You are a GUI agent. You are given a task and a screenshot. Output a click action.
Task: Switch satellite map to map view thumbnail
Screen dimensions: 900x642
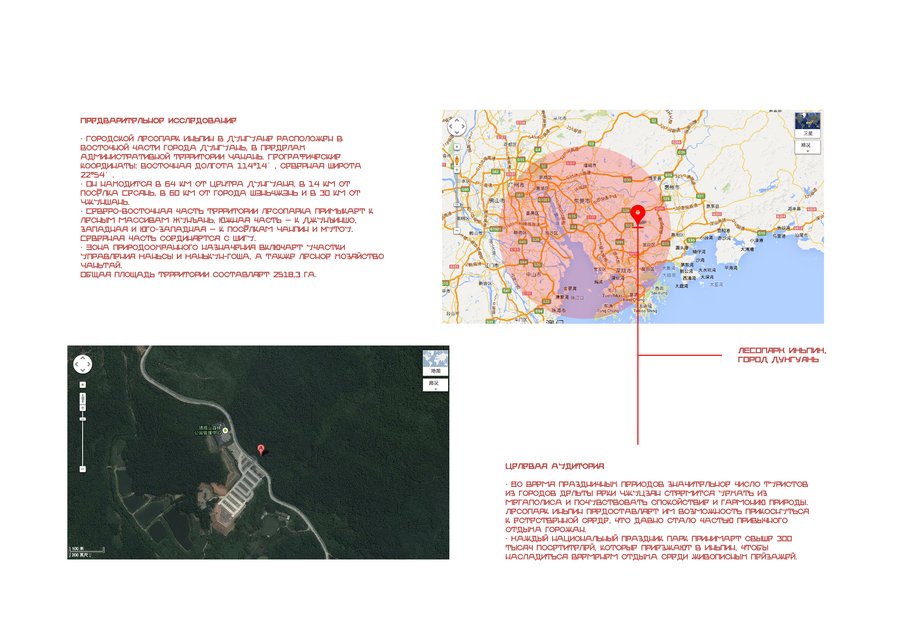435,362
